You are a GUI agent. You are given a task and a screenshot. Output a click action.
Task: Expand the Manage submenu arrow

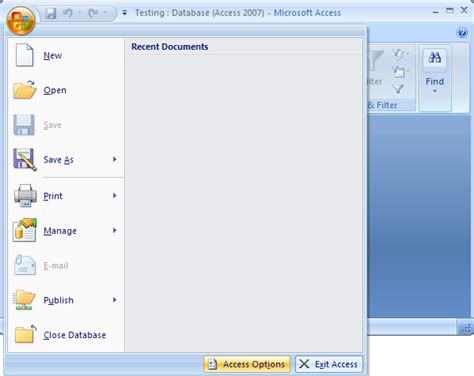[115, 230]
